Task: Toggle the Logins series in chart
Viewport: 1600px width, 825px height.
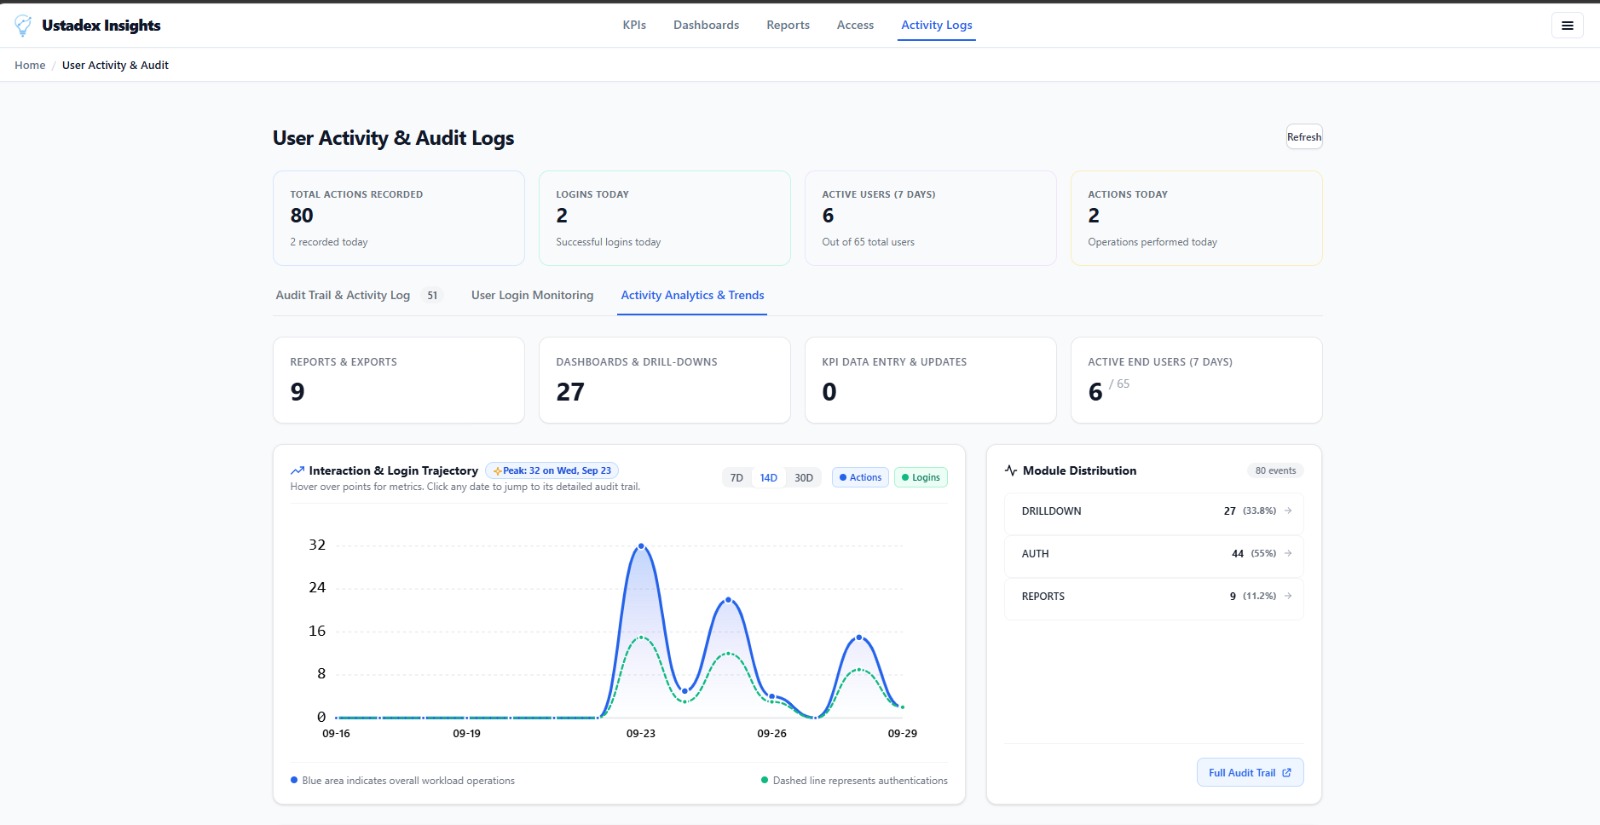Action: point(921,478)
